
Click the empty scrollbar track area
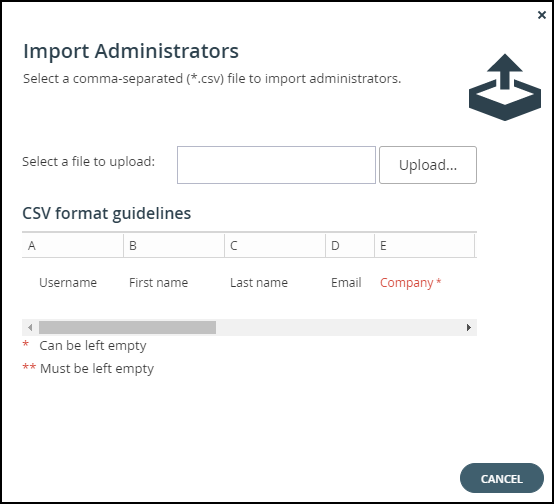pos(338,327)
